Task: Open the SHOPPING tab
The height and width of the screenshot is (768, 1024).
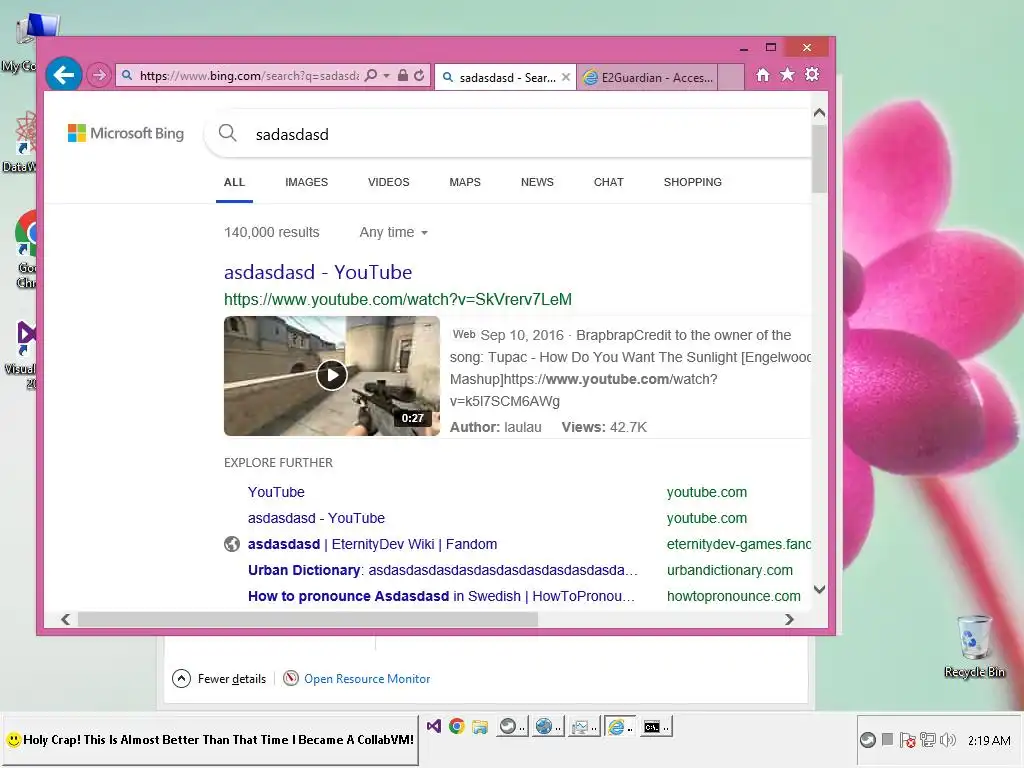Action: (x=693, y=182)
